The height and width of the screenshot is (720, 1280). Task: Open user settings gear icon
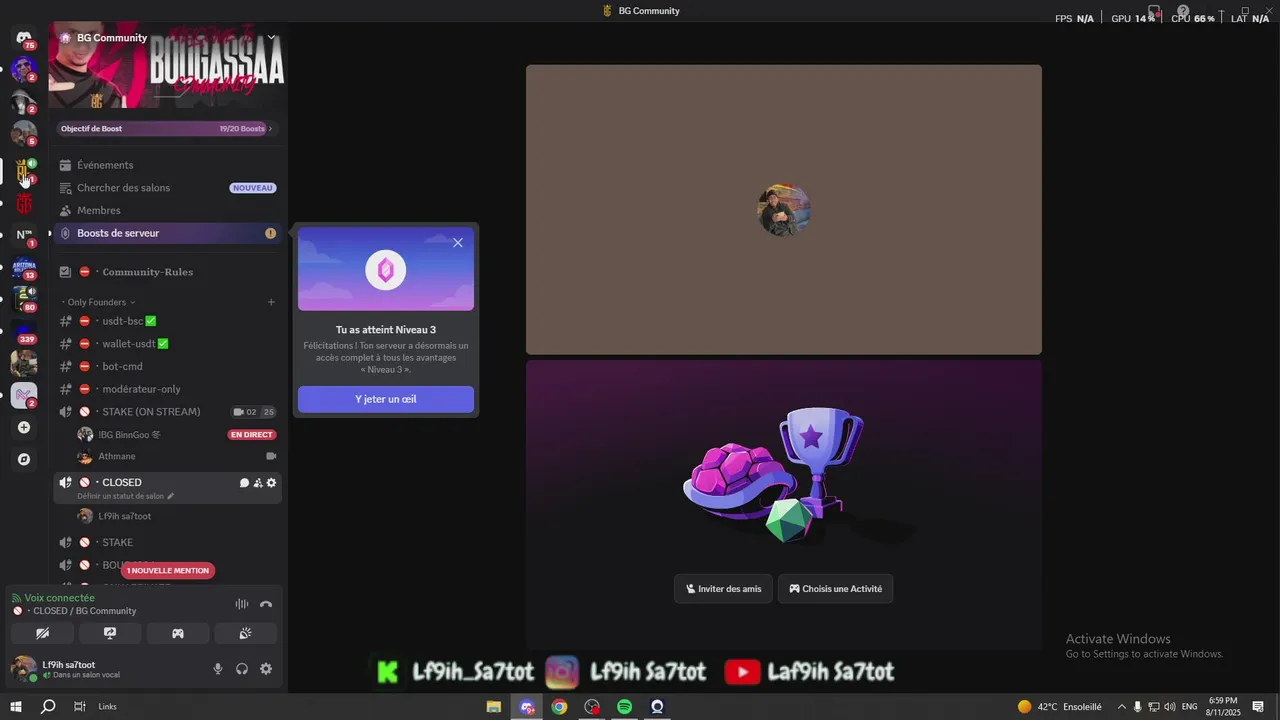pos(266,669)
